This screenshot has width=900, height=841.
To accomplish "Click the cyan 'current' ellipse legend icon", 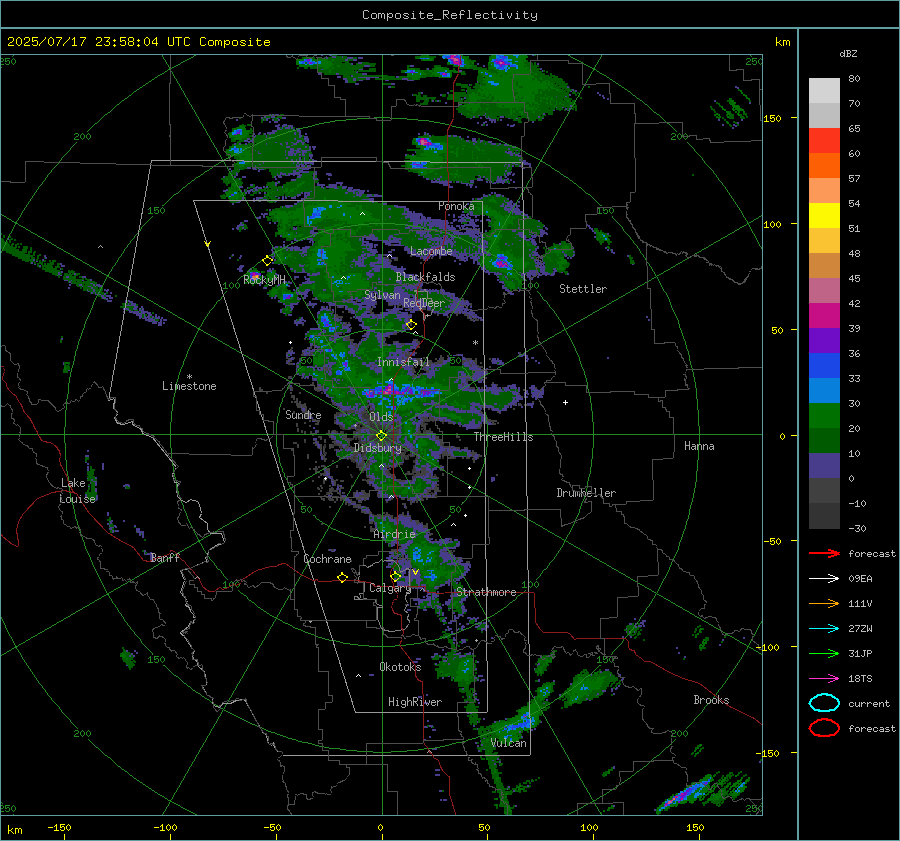I will click(824, 703).
